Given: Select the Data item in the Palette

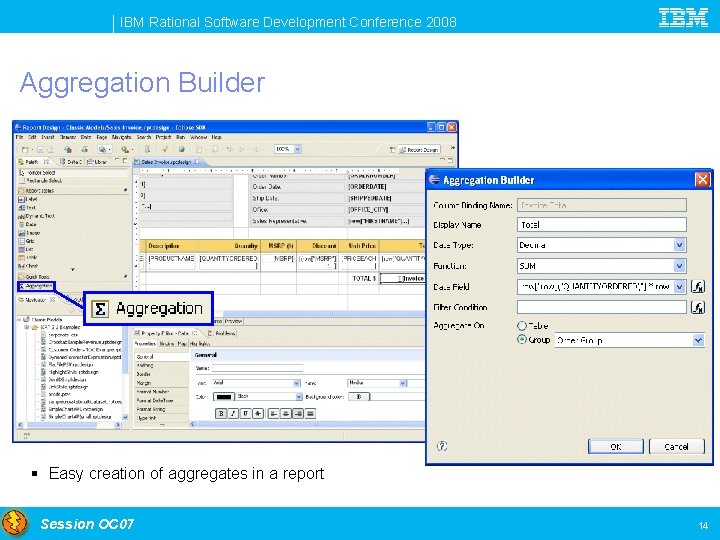Looking at the screenshot, I should [x=27, y=225].
